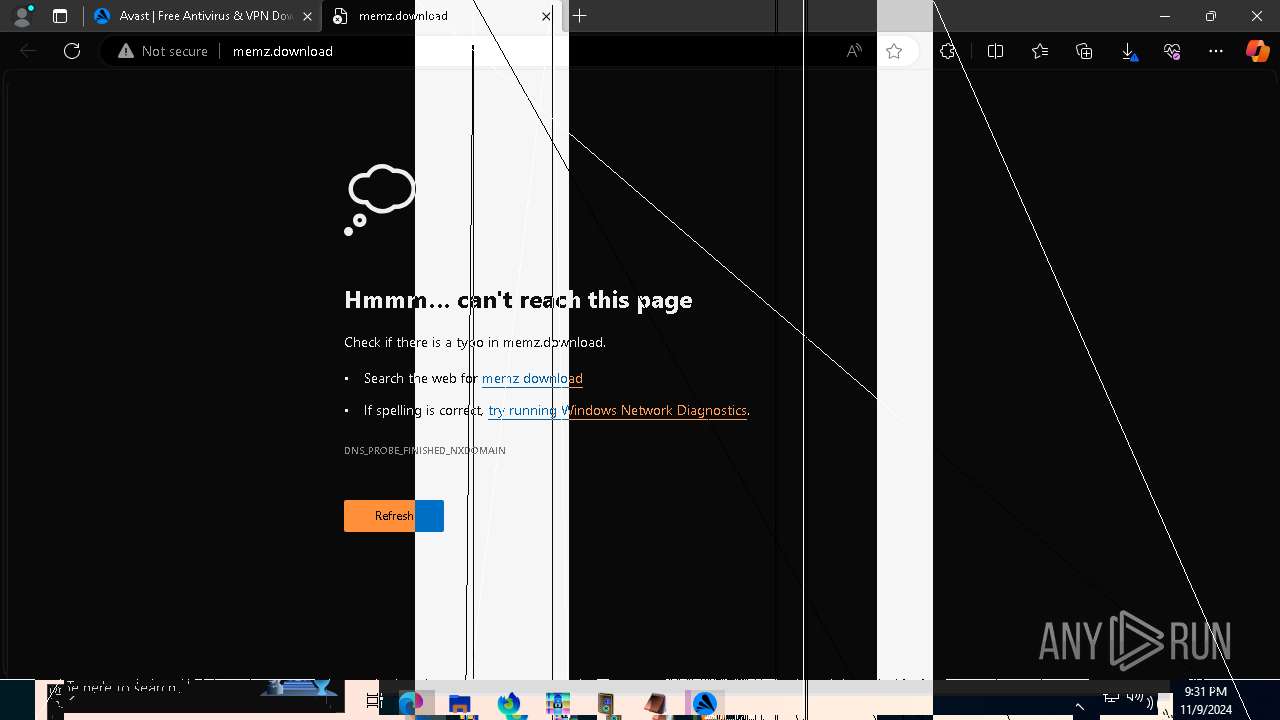The height and width of the screenshot is (720, 1280).
Task: Open the tab actions menu icon
Action: [x=60, y=16]
